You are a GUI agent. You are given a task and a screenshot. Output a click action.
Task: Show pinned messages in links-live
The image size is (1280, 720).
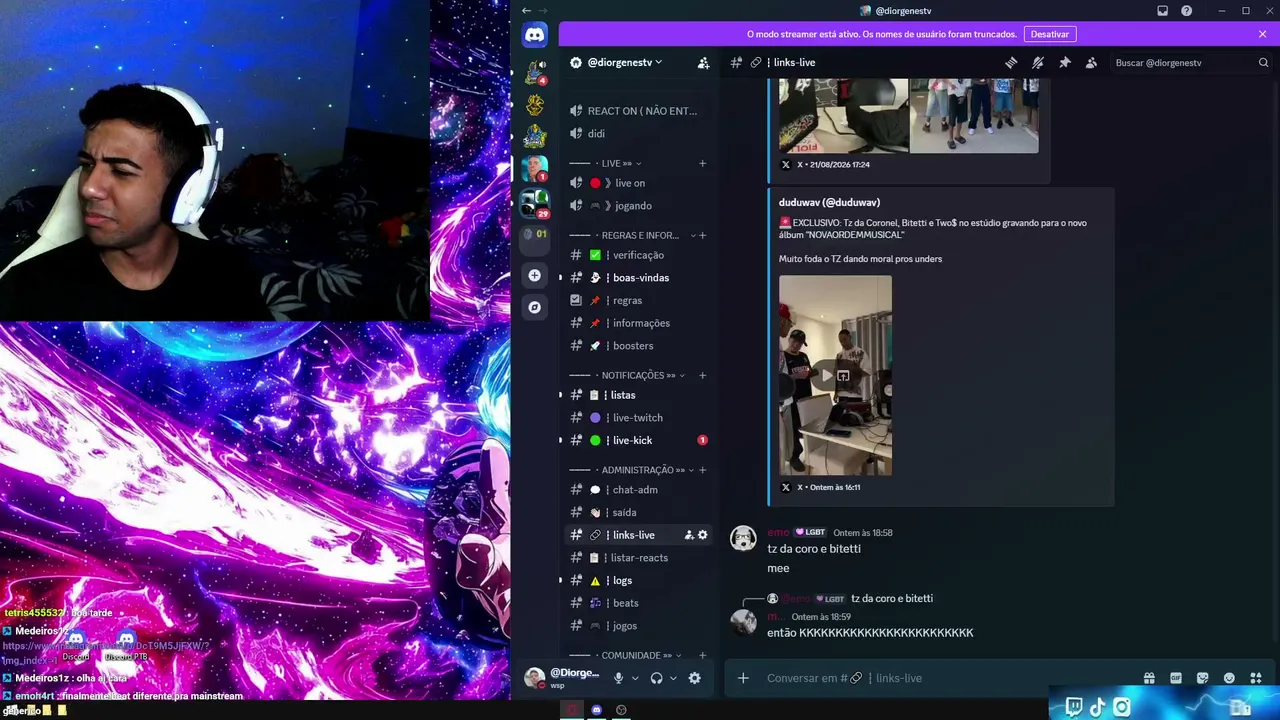tap(1065, 62)
